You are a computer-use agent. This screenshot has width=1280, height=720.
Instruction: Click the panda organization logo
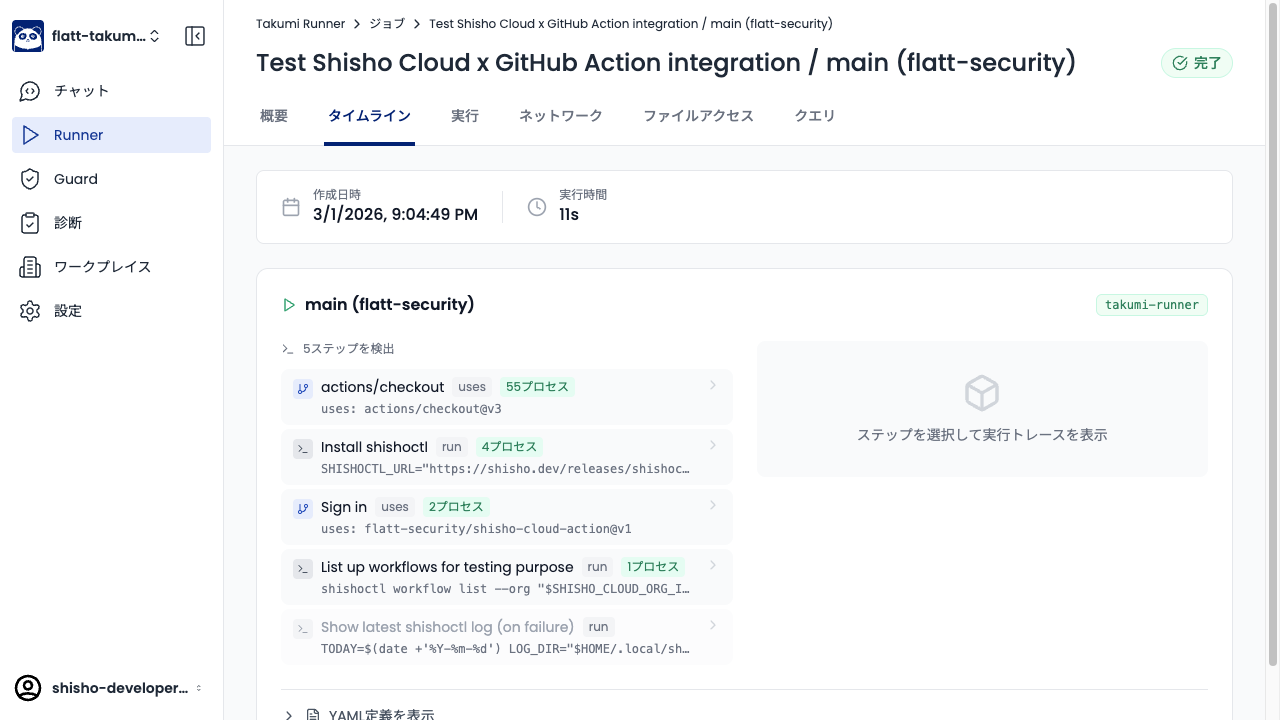(x=28, y=36)
